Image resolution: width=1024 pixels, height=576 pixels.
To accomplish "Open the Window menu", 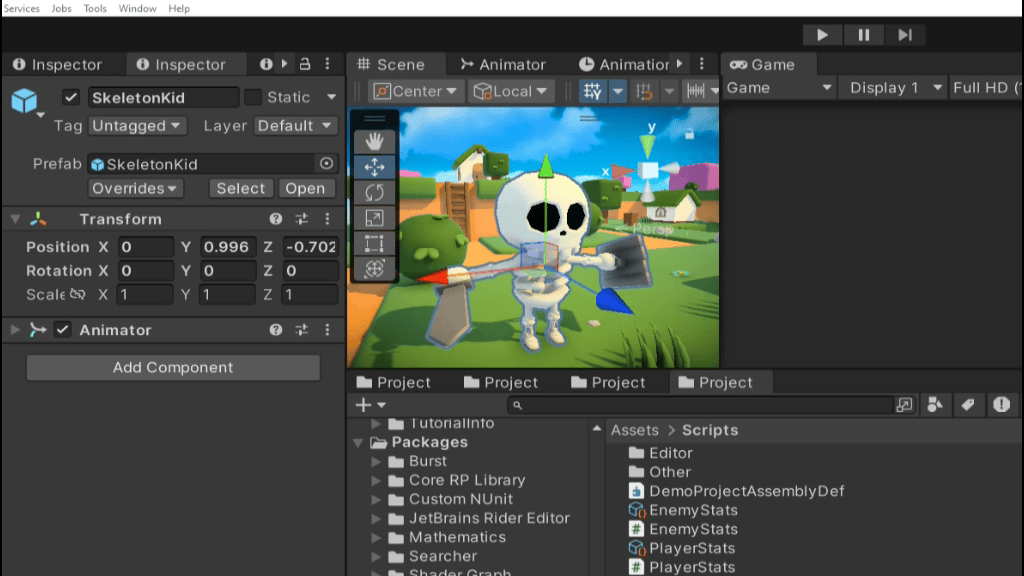I will point(137,8).
